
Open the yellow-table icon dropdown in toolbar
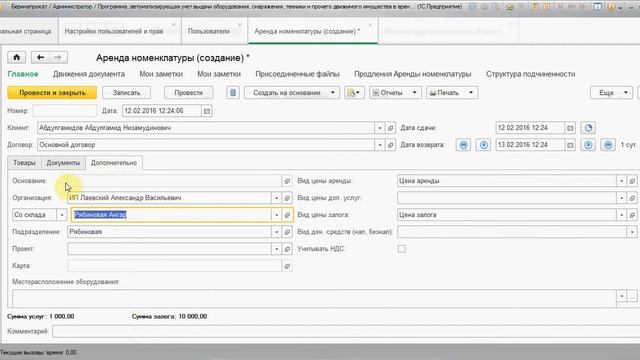(354, 93)
